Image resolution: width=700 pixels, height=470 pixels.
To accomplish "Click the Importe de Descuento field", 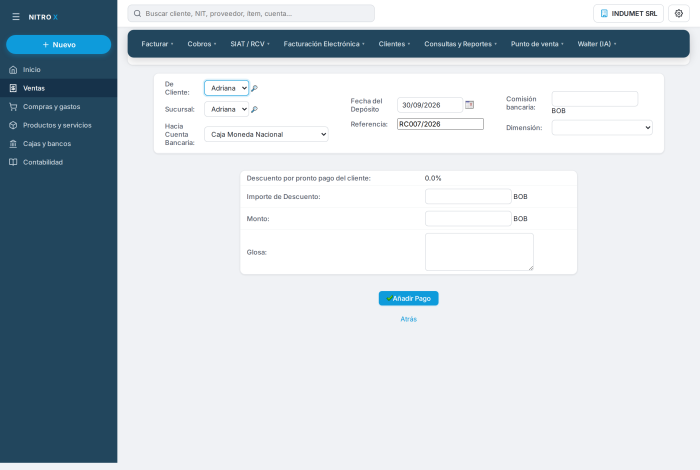I will pos(468,196).
